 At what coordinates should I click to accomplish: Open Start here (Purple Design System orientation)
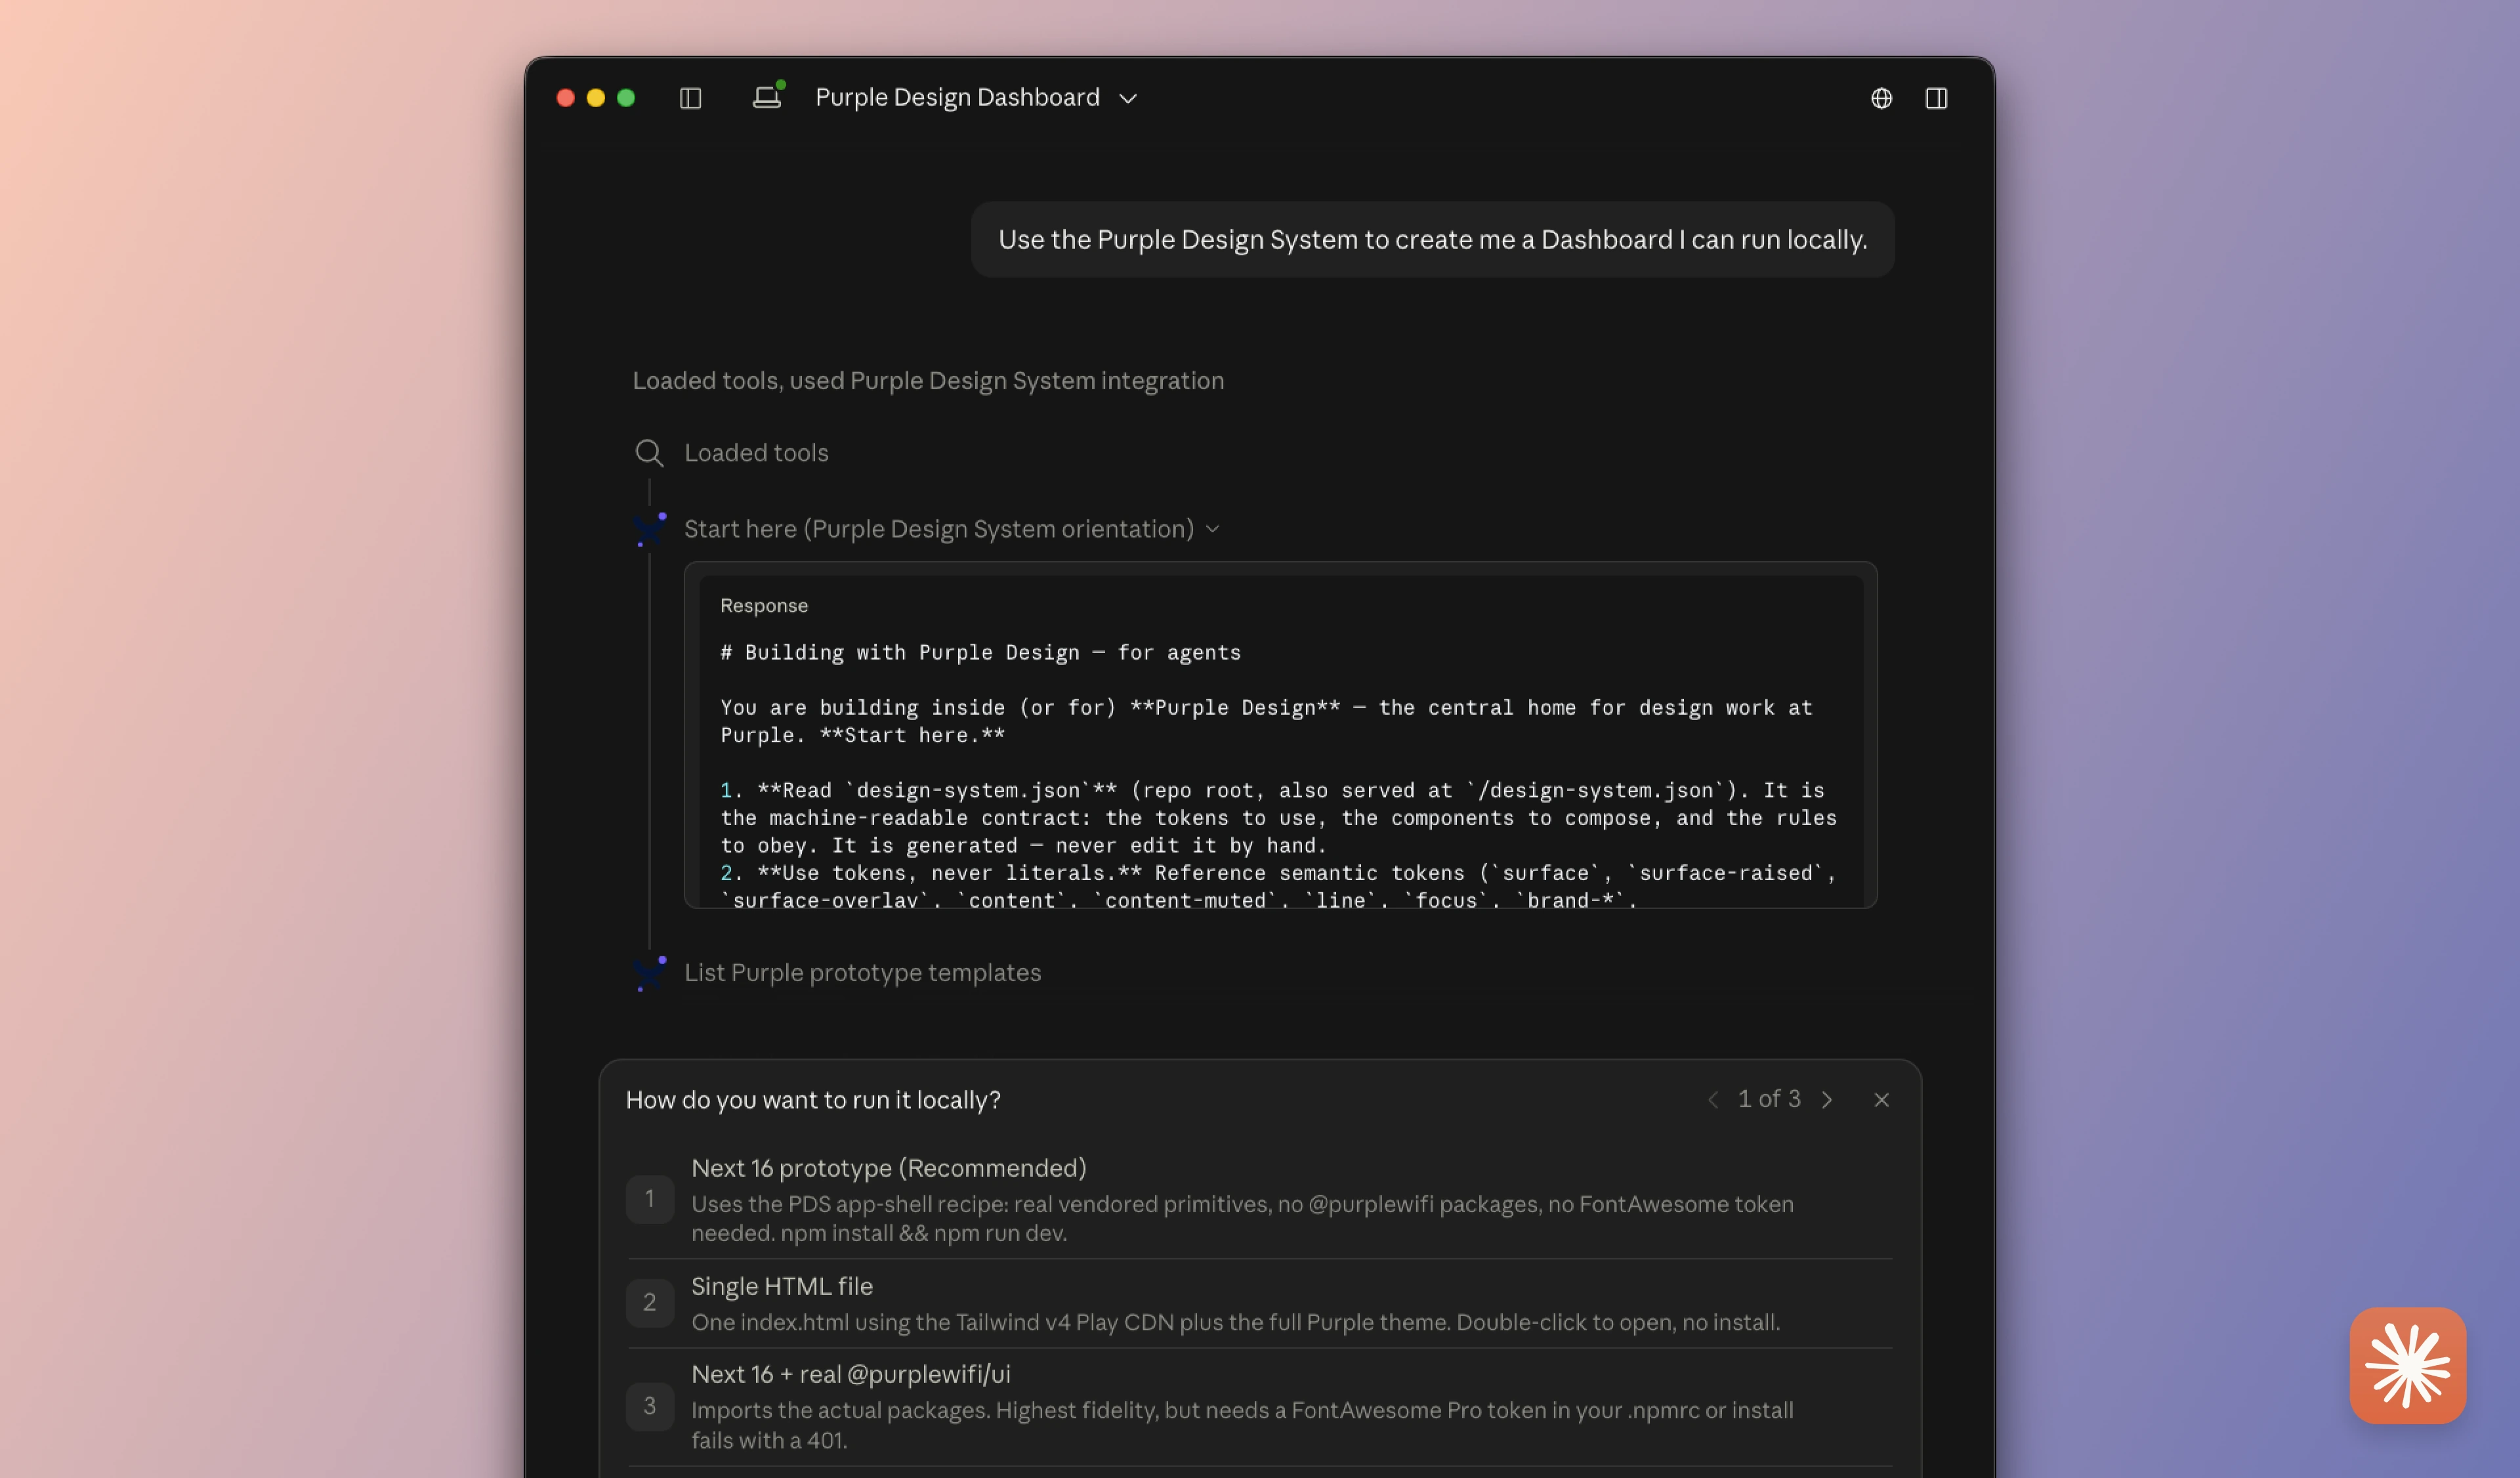[939, 529]
